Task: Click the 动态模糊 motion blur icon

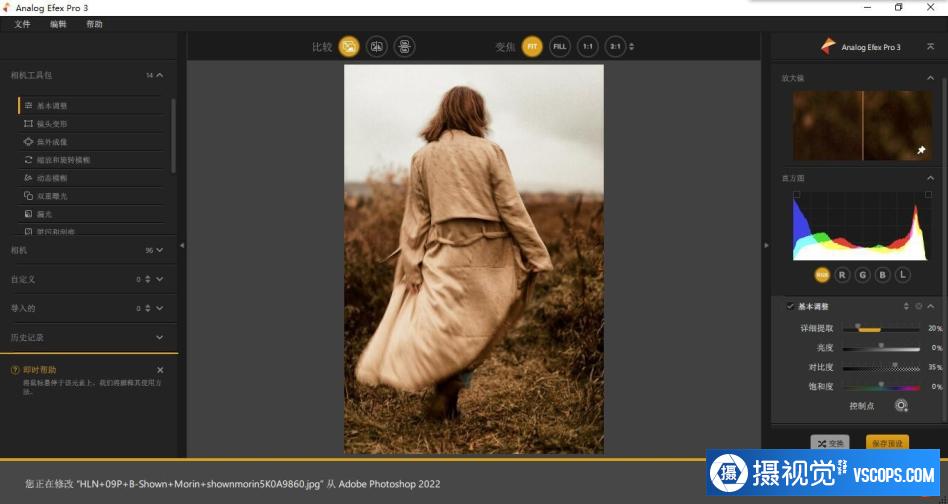Action: tap(28, 178)
